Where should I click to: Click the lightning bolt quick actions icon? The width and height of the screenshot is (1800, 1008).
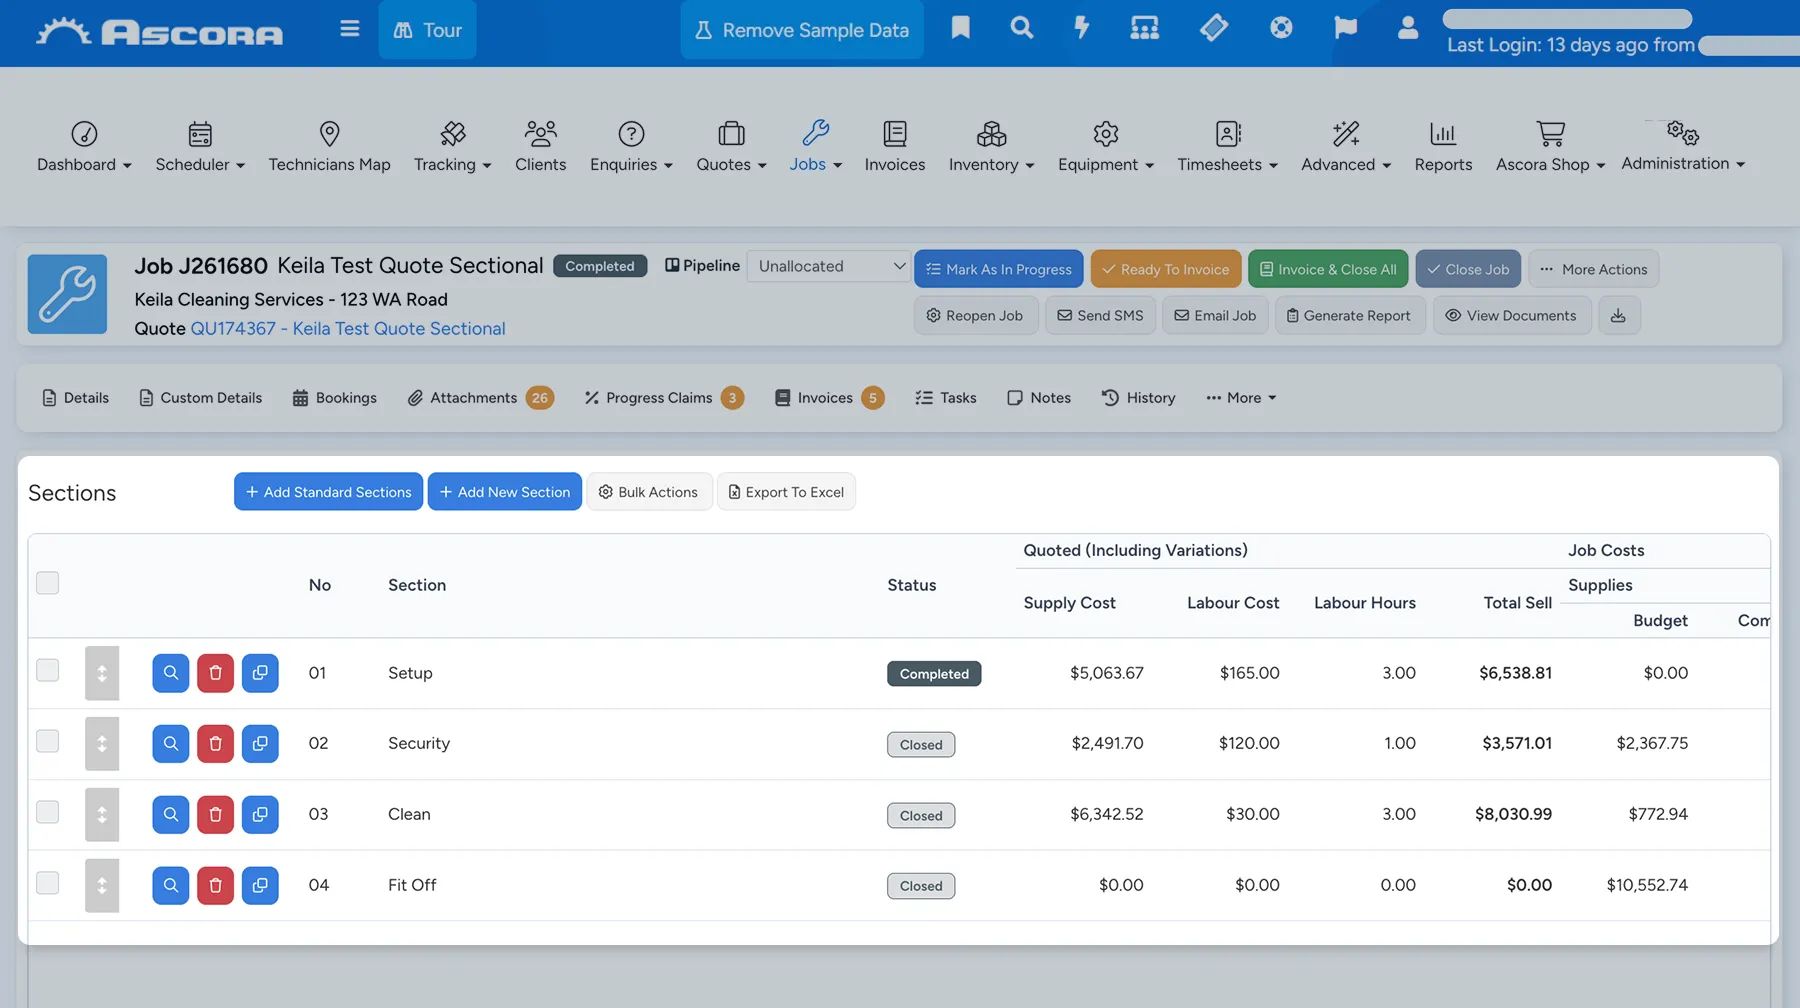click(x=1082, y=28)
